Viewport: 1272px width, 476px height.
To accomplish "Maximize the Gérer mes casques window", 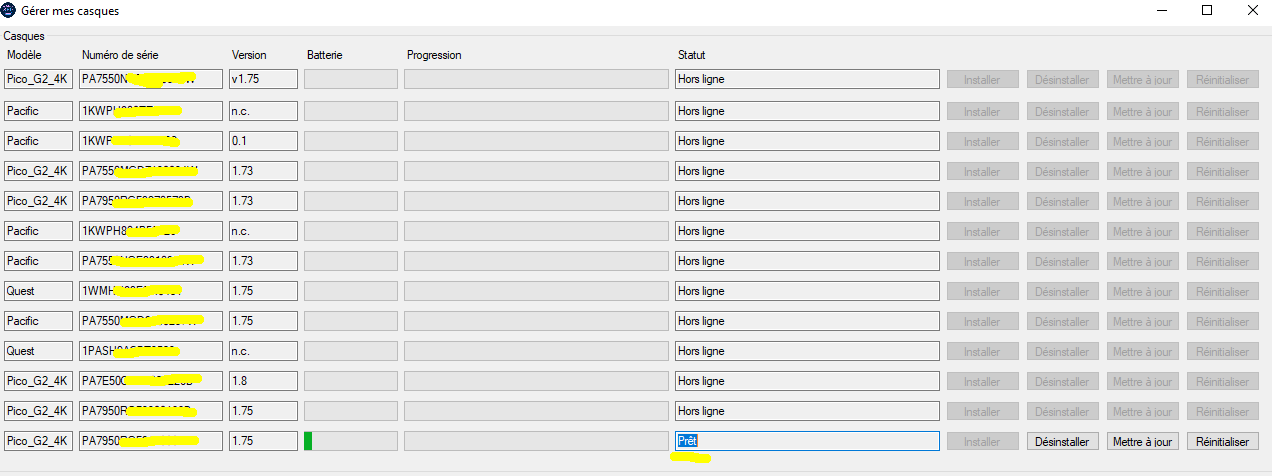I will [x=1207, y=10].
